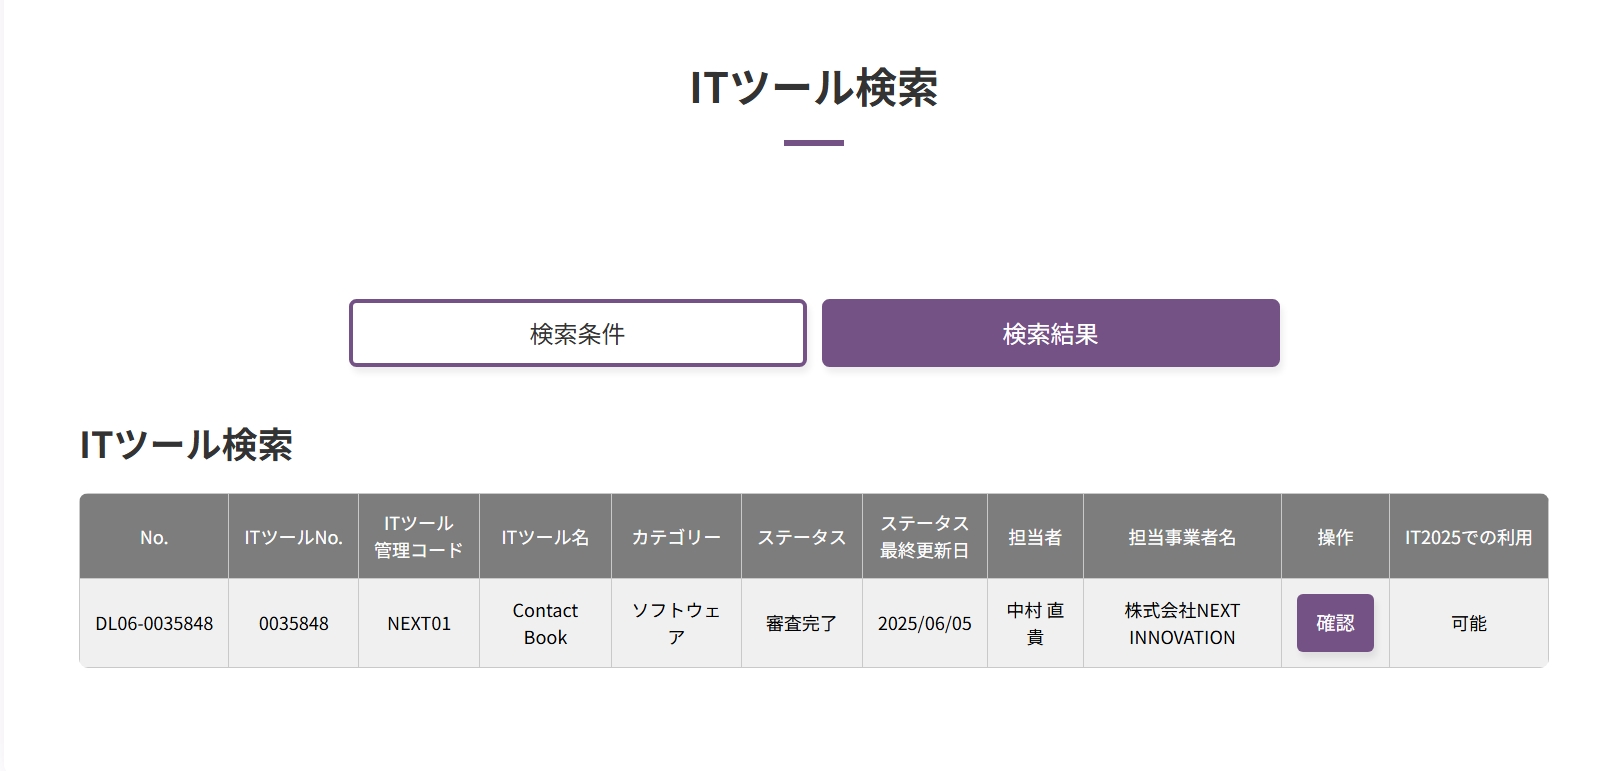
Task: Click the 審査完了 status cell
Action: [x=801, y=623]
